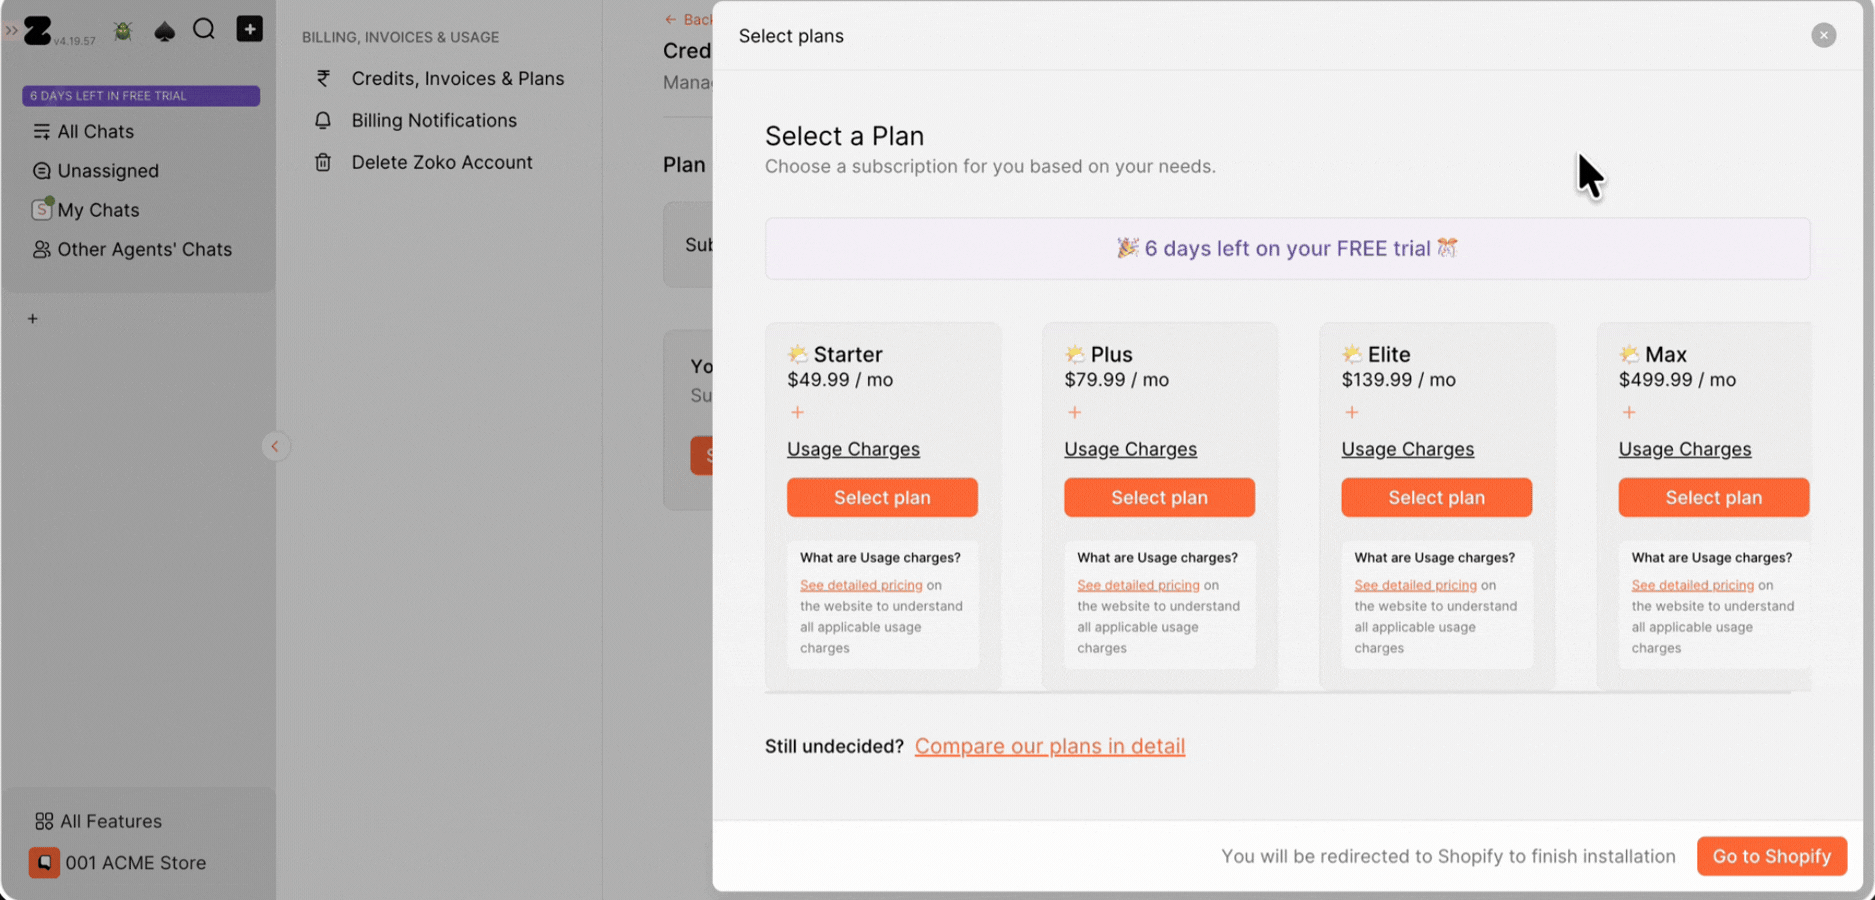Open See detailed pricing in Plus card

pos(1138,585)
